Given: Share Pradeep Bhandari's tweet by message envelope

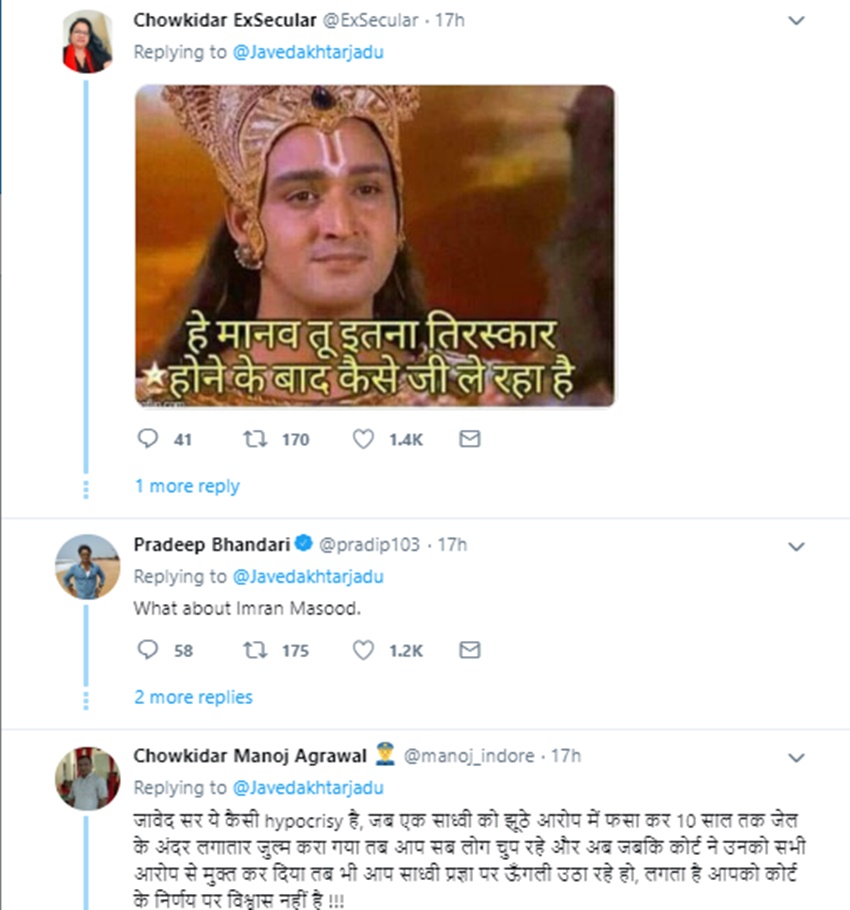Looking at the screenshot, I should pos(469,650).
